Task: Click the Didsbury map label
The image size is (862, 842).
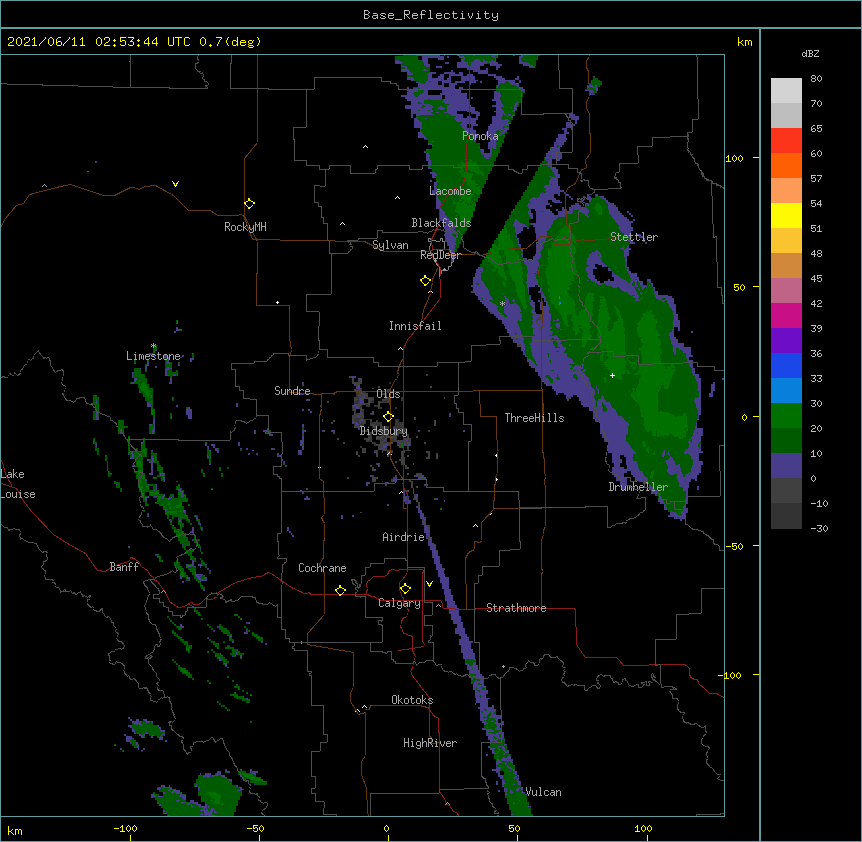Action: pyautogui.click(x=383, y=431)
